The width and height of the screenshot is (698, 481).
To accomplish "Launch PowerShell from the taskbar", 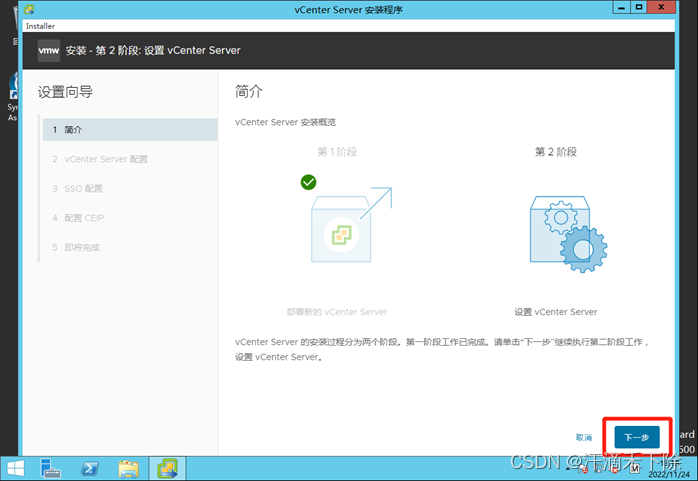I will click(89, 469).
